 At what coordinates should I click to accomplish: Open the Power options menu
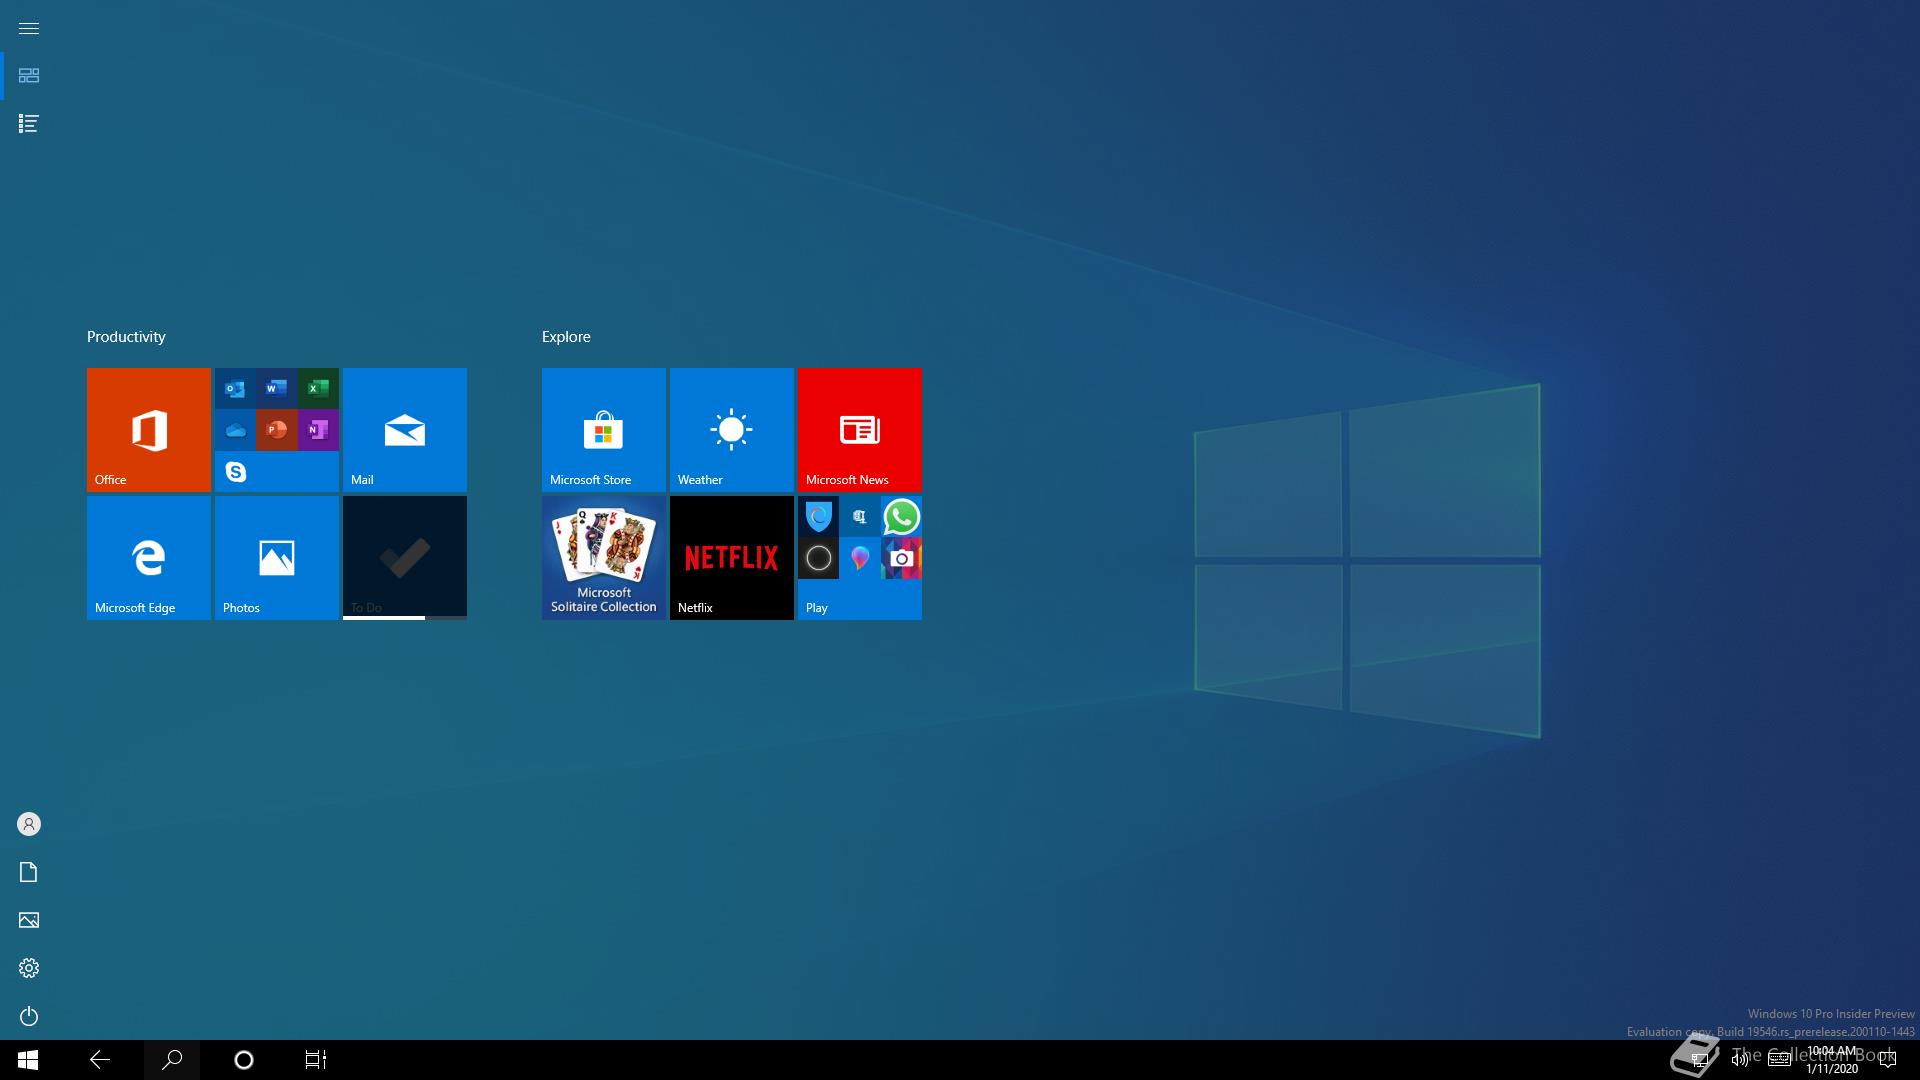pyautogui.click(x=29, y=1016)
